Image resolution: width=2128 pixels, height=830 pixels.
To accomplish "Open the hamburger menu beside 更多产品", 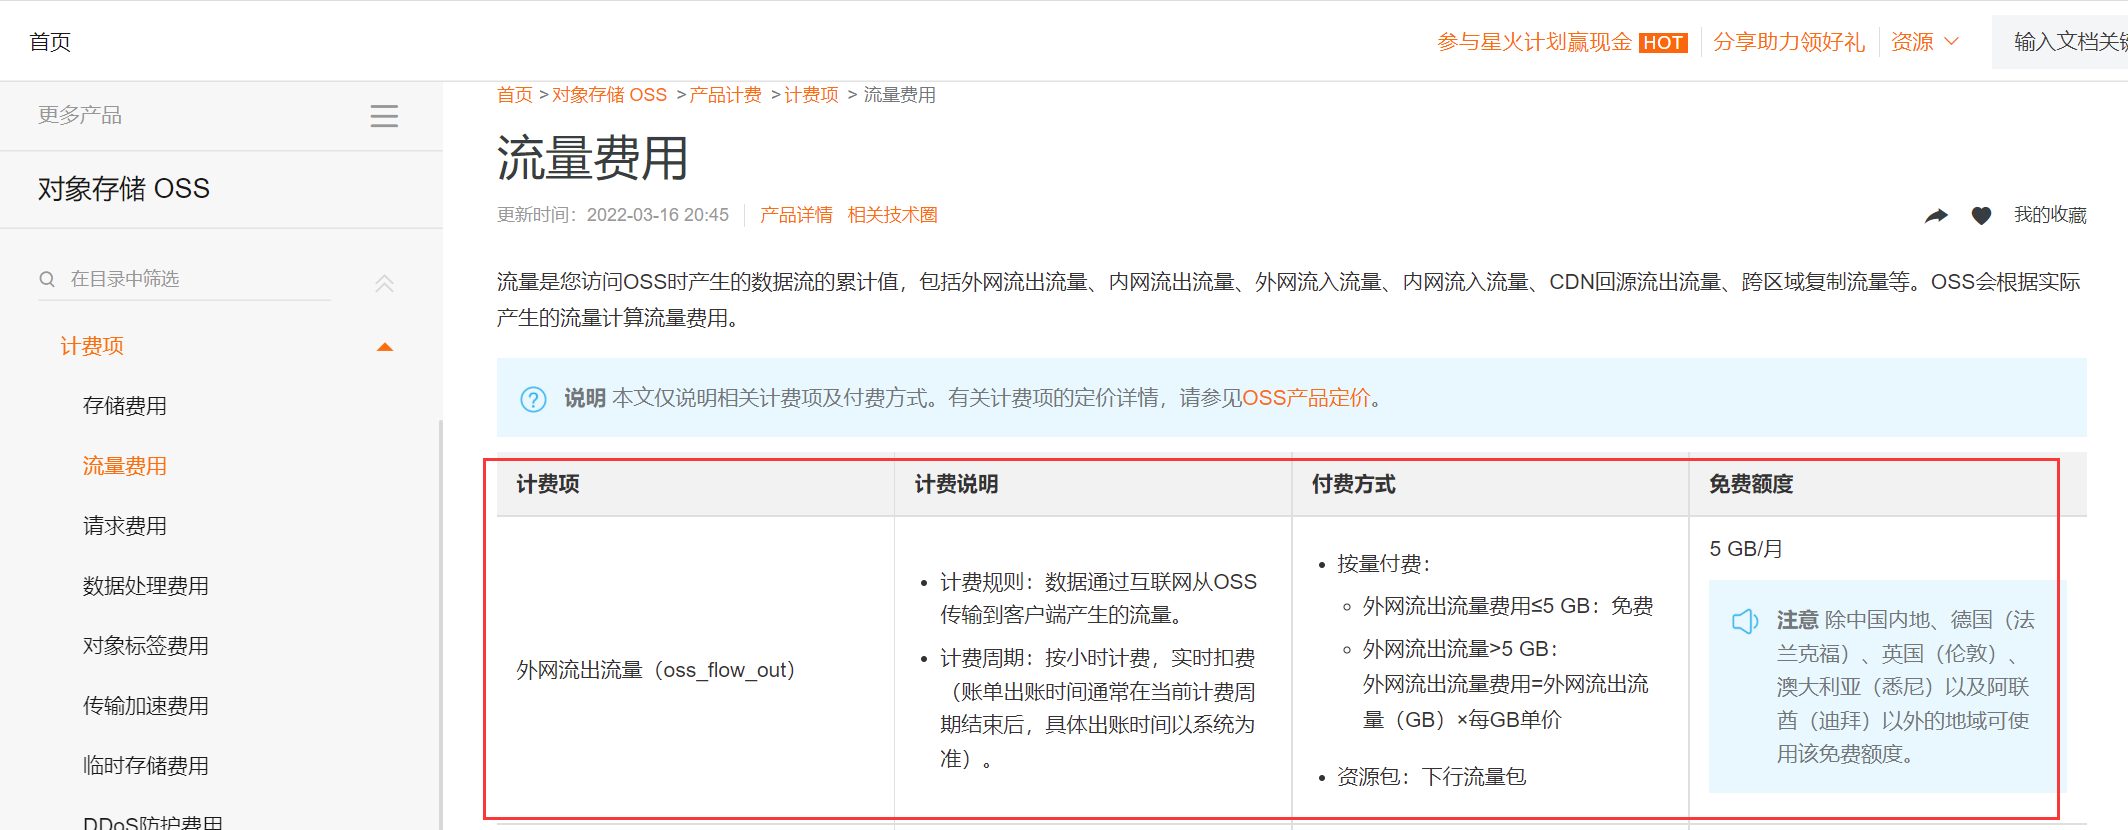I will (384, 116).
